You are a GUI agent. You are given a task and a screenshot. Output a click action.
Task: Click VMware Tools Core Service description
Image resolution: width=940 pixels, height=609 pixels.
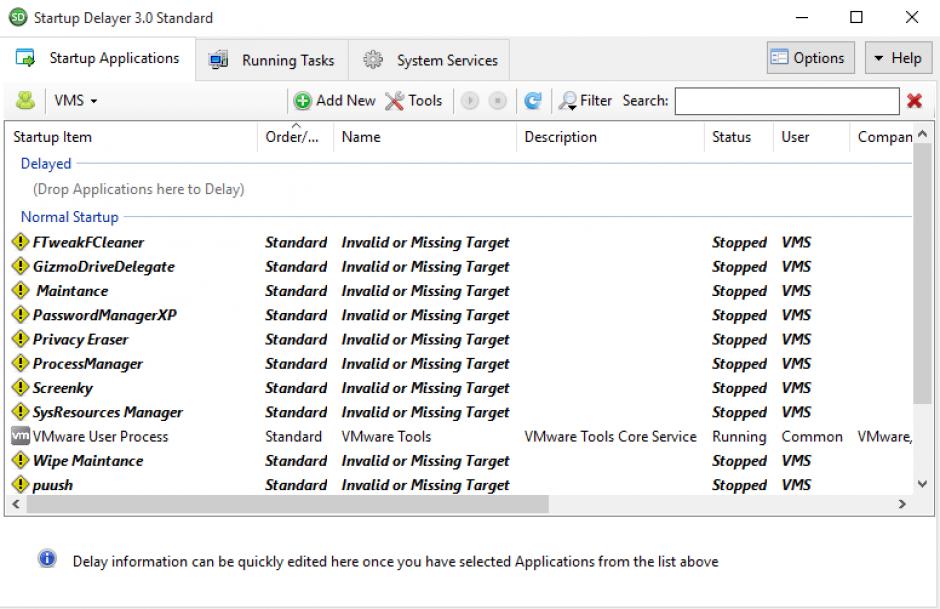pos(610,436)
